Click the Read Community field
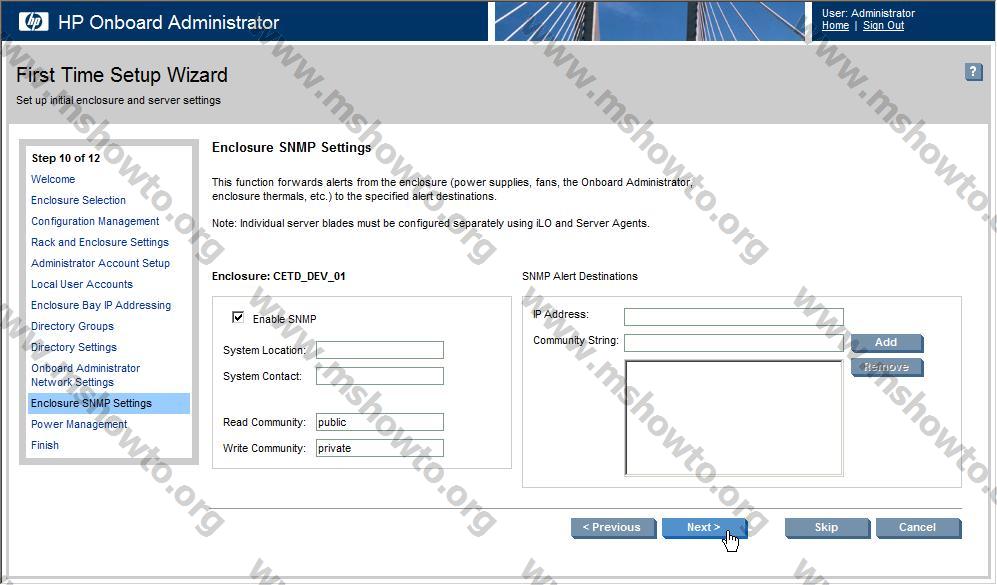 [380, 422]
